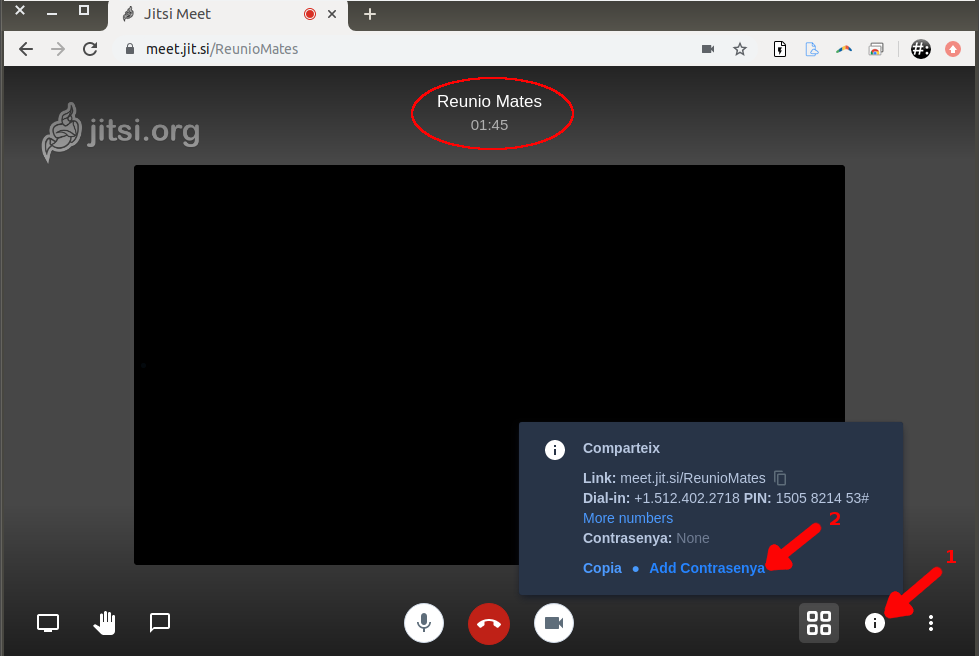
Task: Reload the browser page
Action: pyautogui.click(x=90, y=49)
